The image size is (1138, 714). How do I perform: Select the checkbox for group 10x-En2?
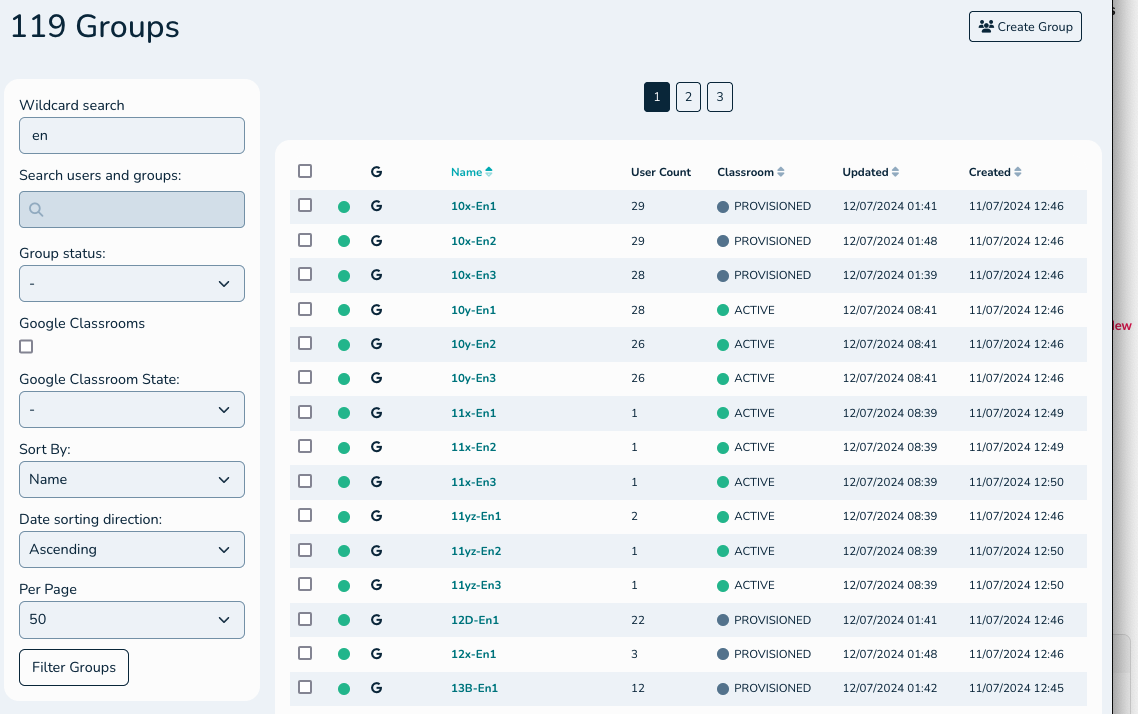305,240
